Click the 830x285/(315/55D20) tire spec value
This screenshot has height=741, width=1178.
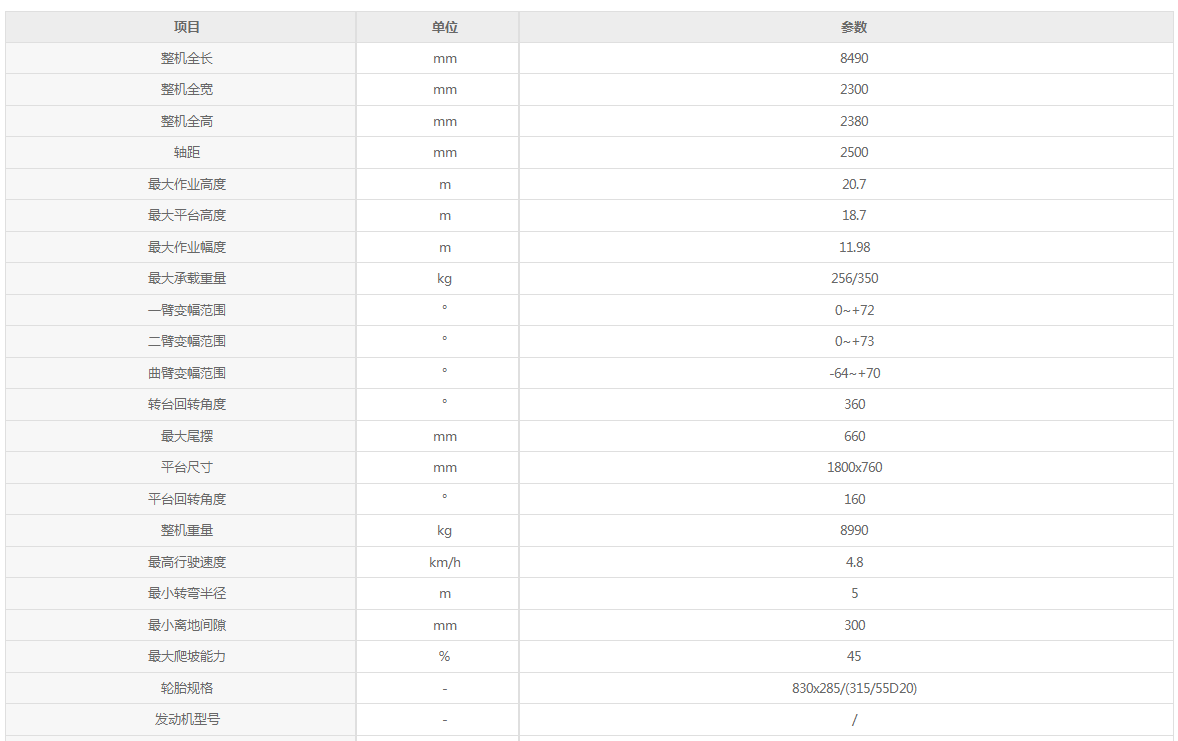(854, 688)
